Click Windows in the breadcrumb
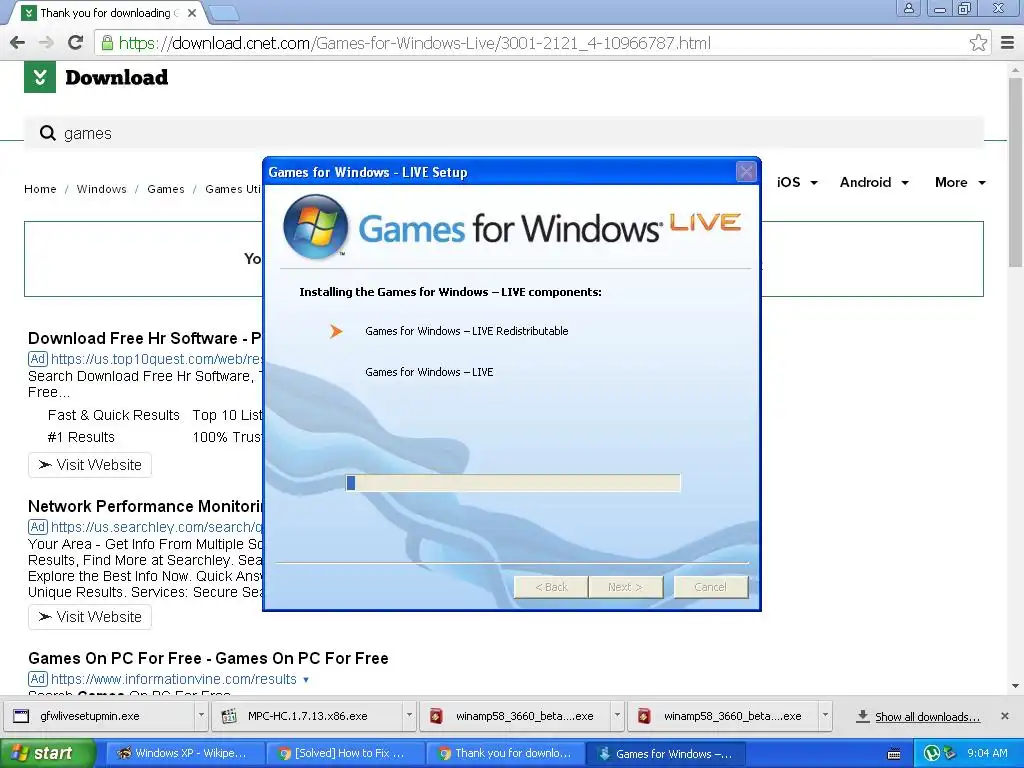Viewport: 1024px width, 768px height. coord(101,189)
